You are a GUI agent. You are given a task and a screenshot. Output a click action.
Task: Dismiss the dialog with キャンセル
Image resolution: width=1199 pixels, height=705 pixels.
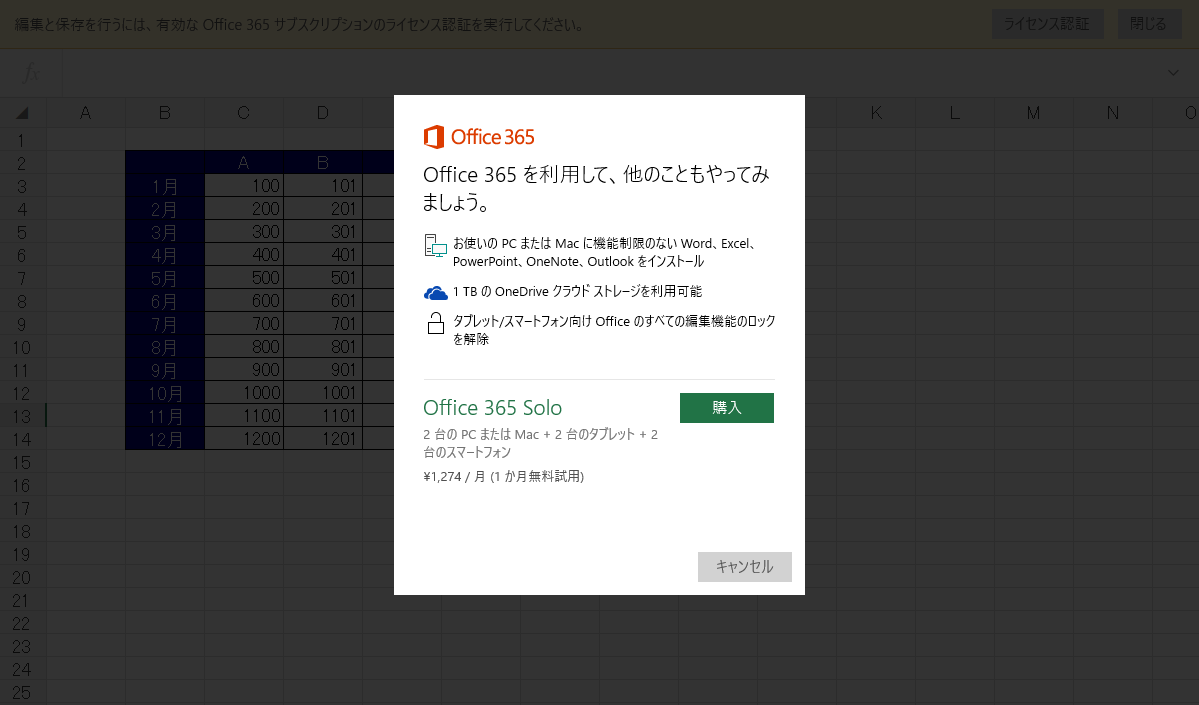[745, 567]
